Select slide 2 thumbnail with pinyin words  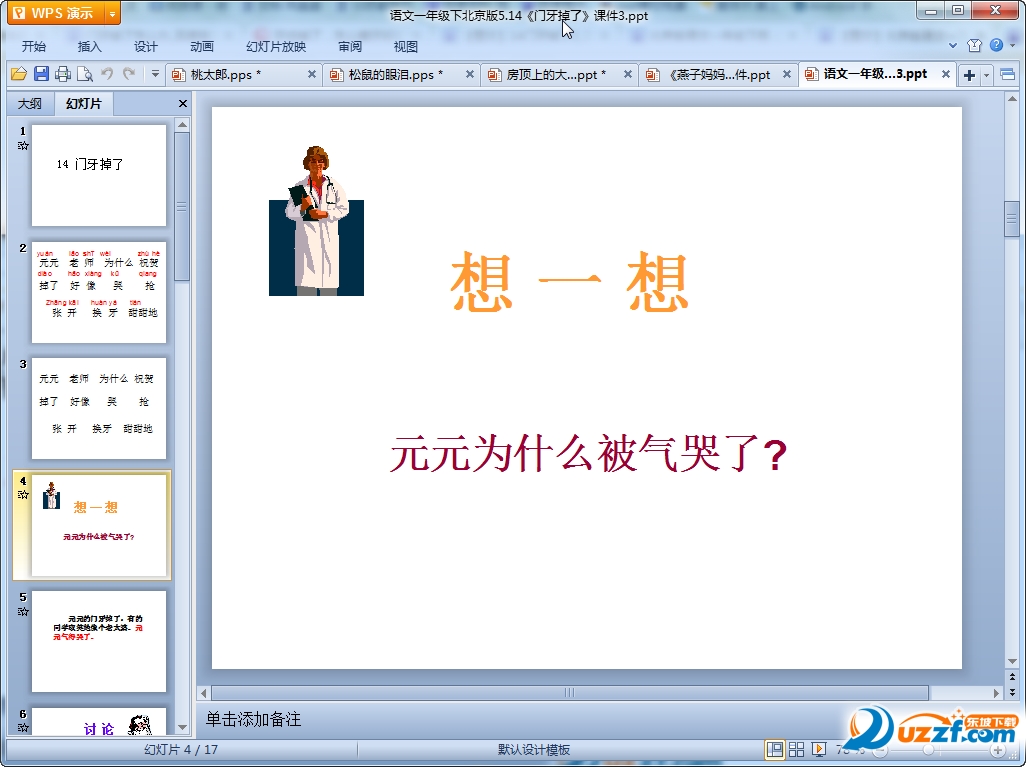pos(99,292)
